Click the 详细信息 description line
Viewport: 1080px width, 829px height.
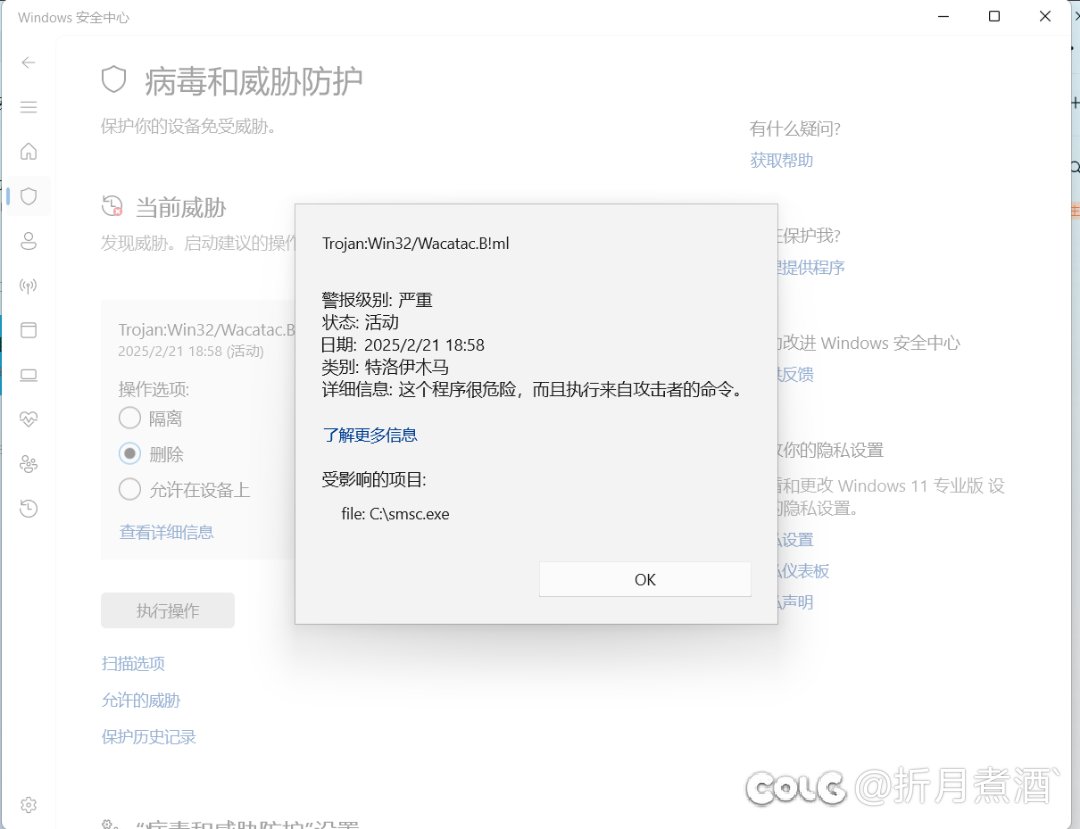tap(533, 390)
